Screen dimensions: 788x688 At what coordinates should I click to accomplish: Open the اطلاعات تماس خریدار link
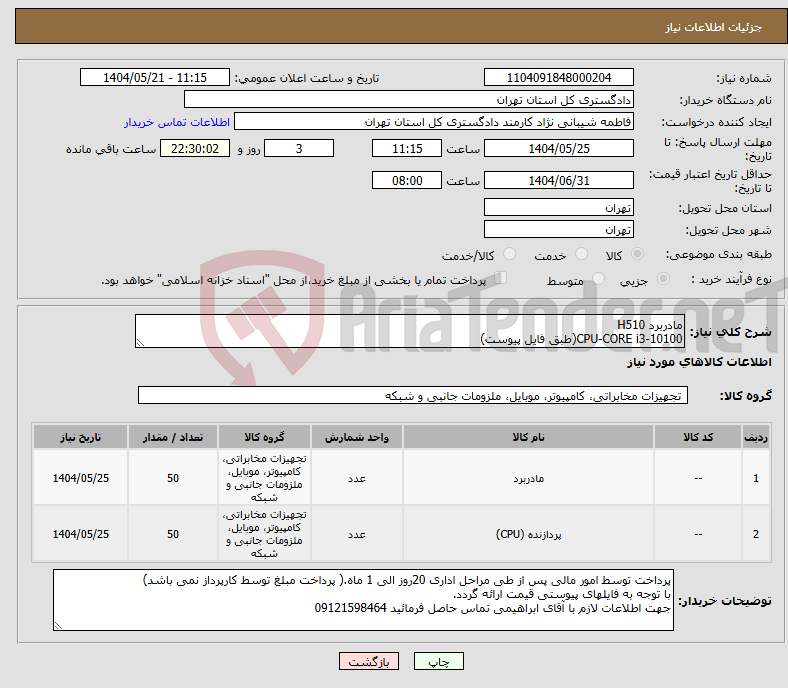click(177, 122)
